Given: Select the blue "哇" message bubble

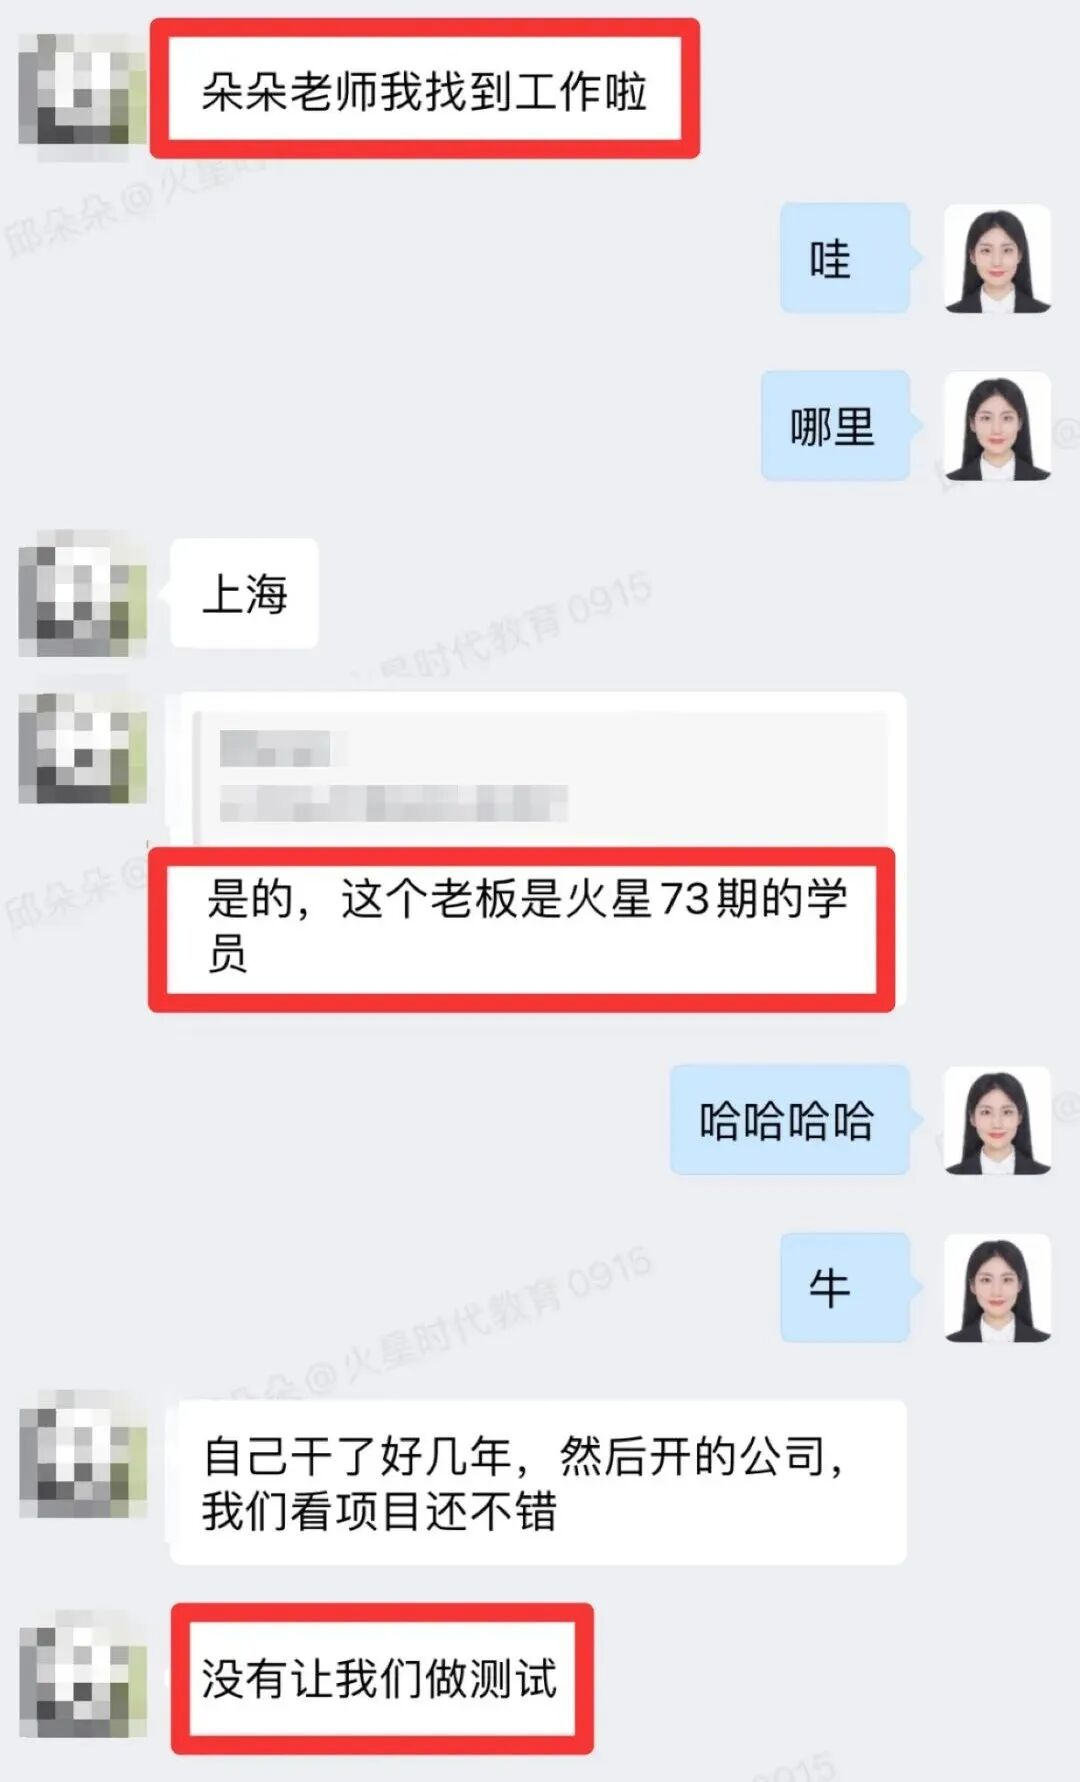Looking at the screenshot, I should point(845,259).
